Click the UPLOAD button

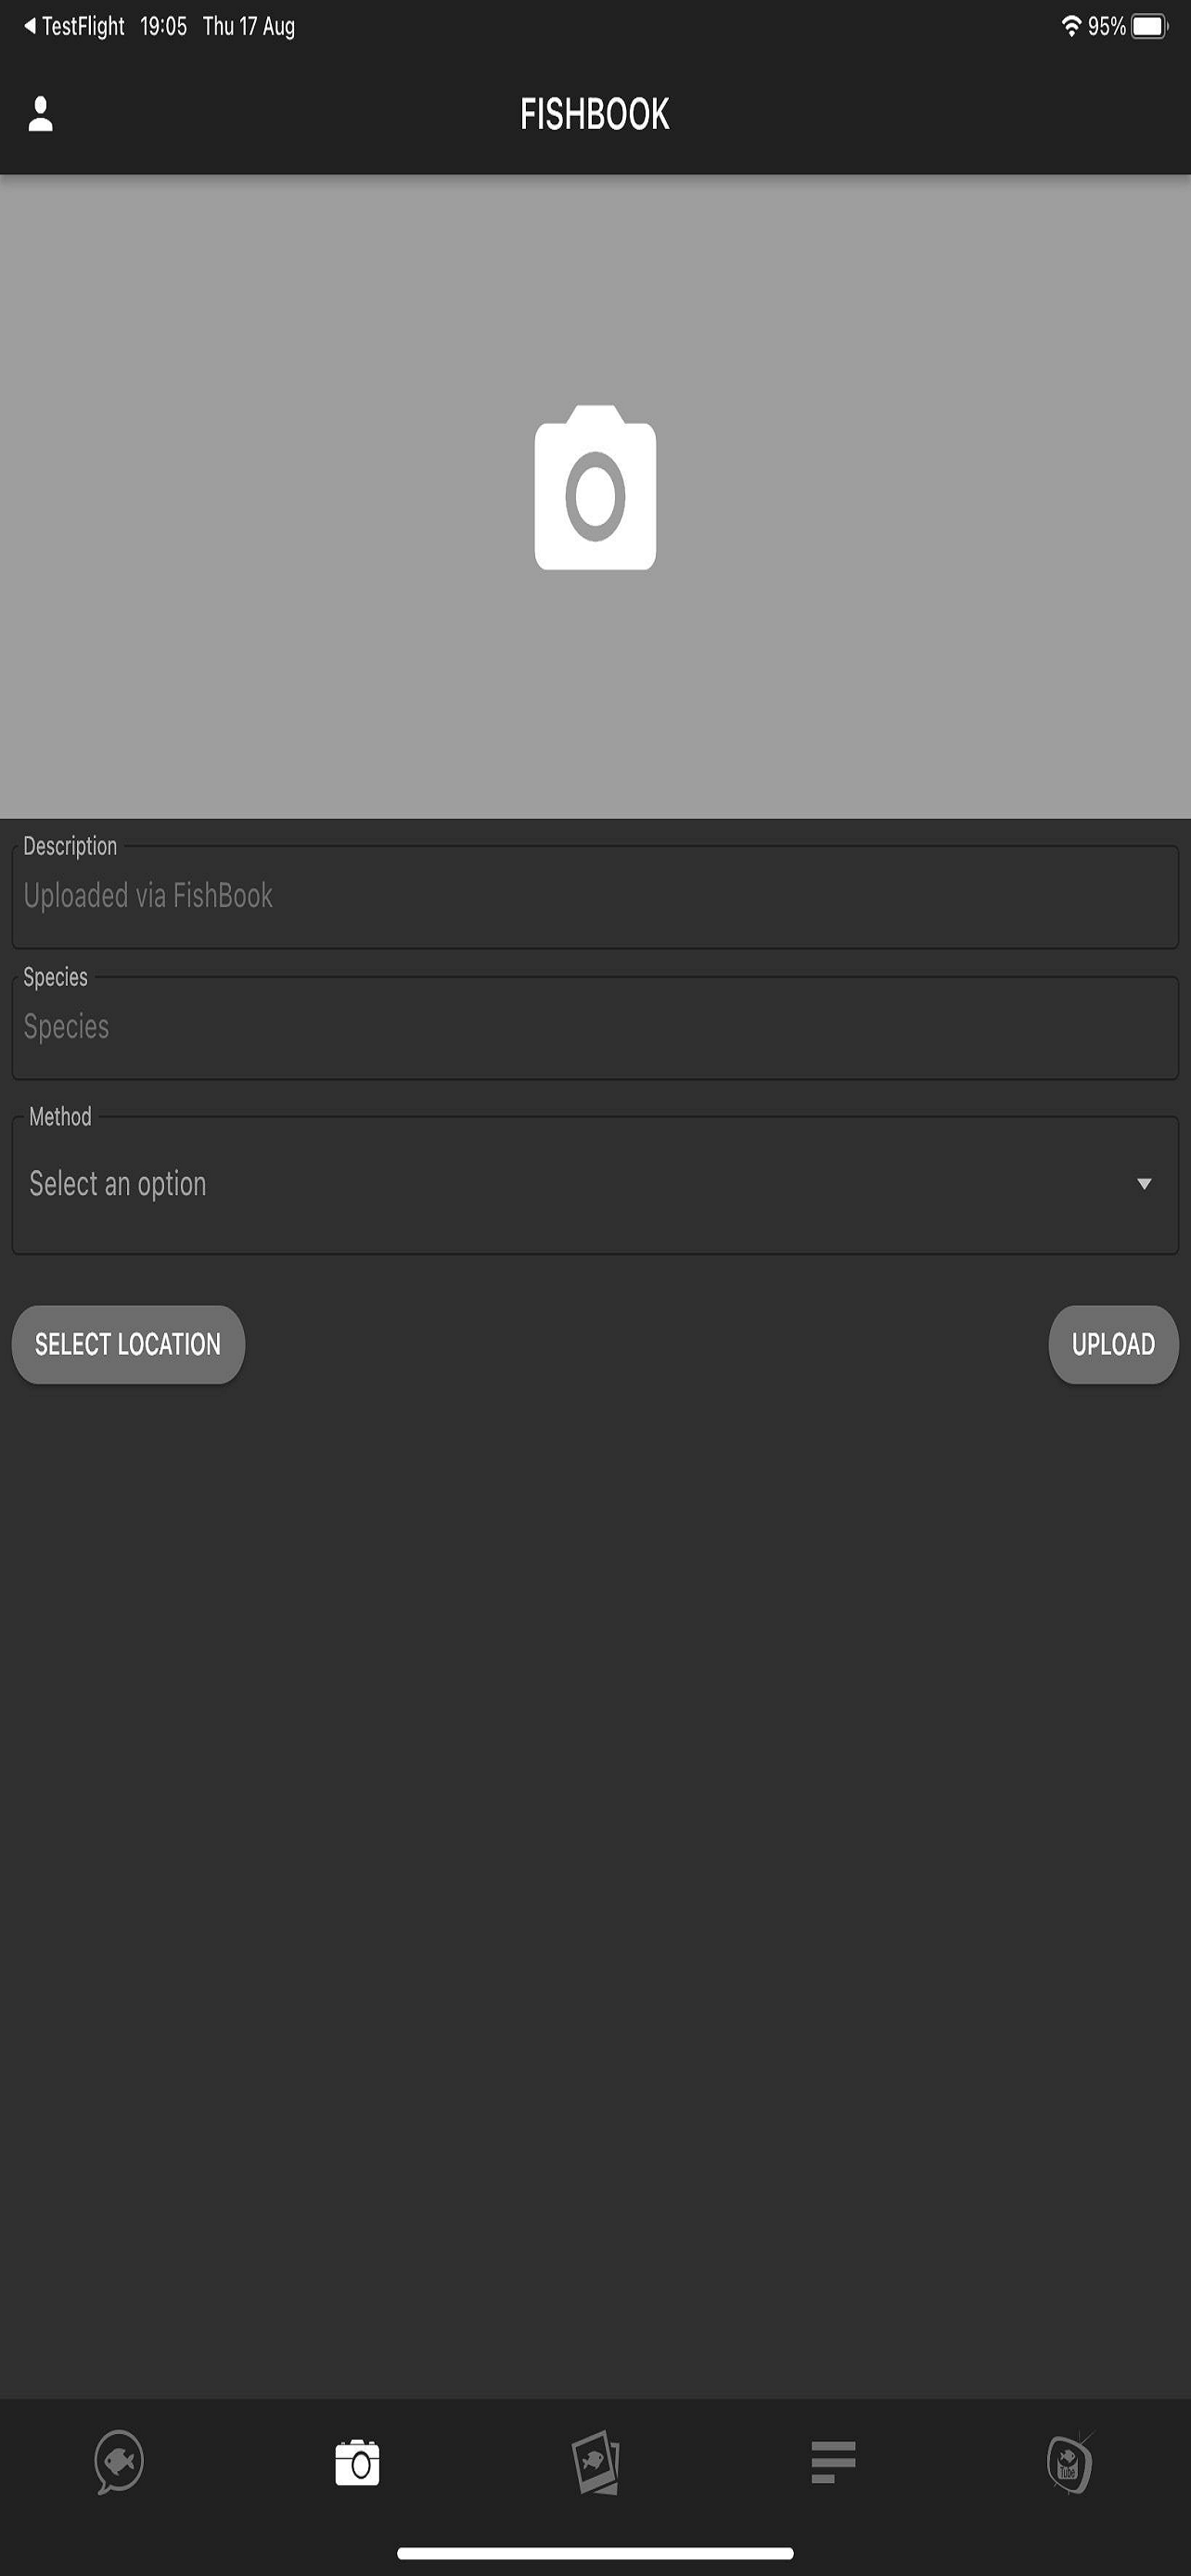[1113, 1344]
